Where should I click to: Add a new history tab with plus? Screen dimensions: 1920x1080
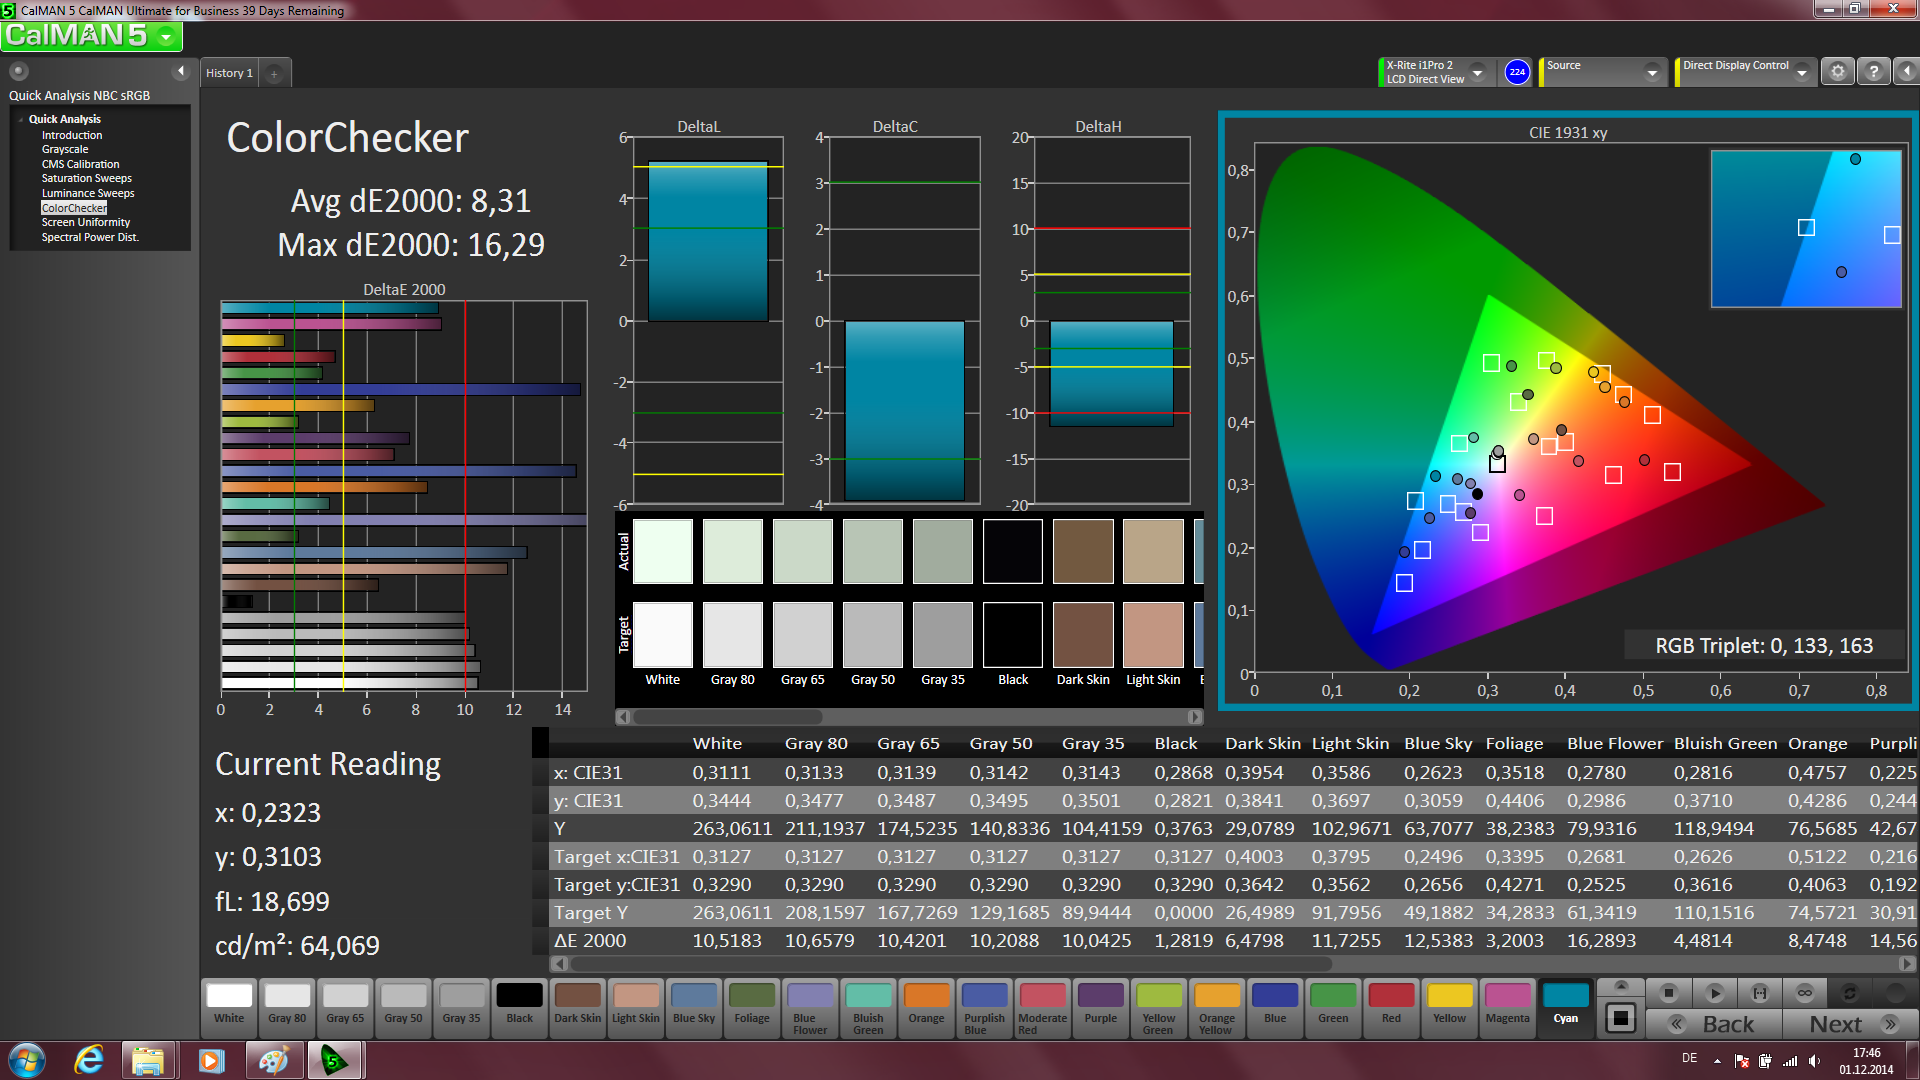tap(274, 73)
